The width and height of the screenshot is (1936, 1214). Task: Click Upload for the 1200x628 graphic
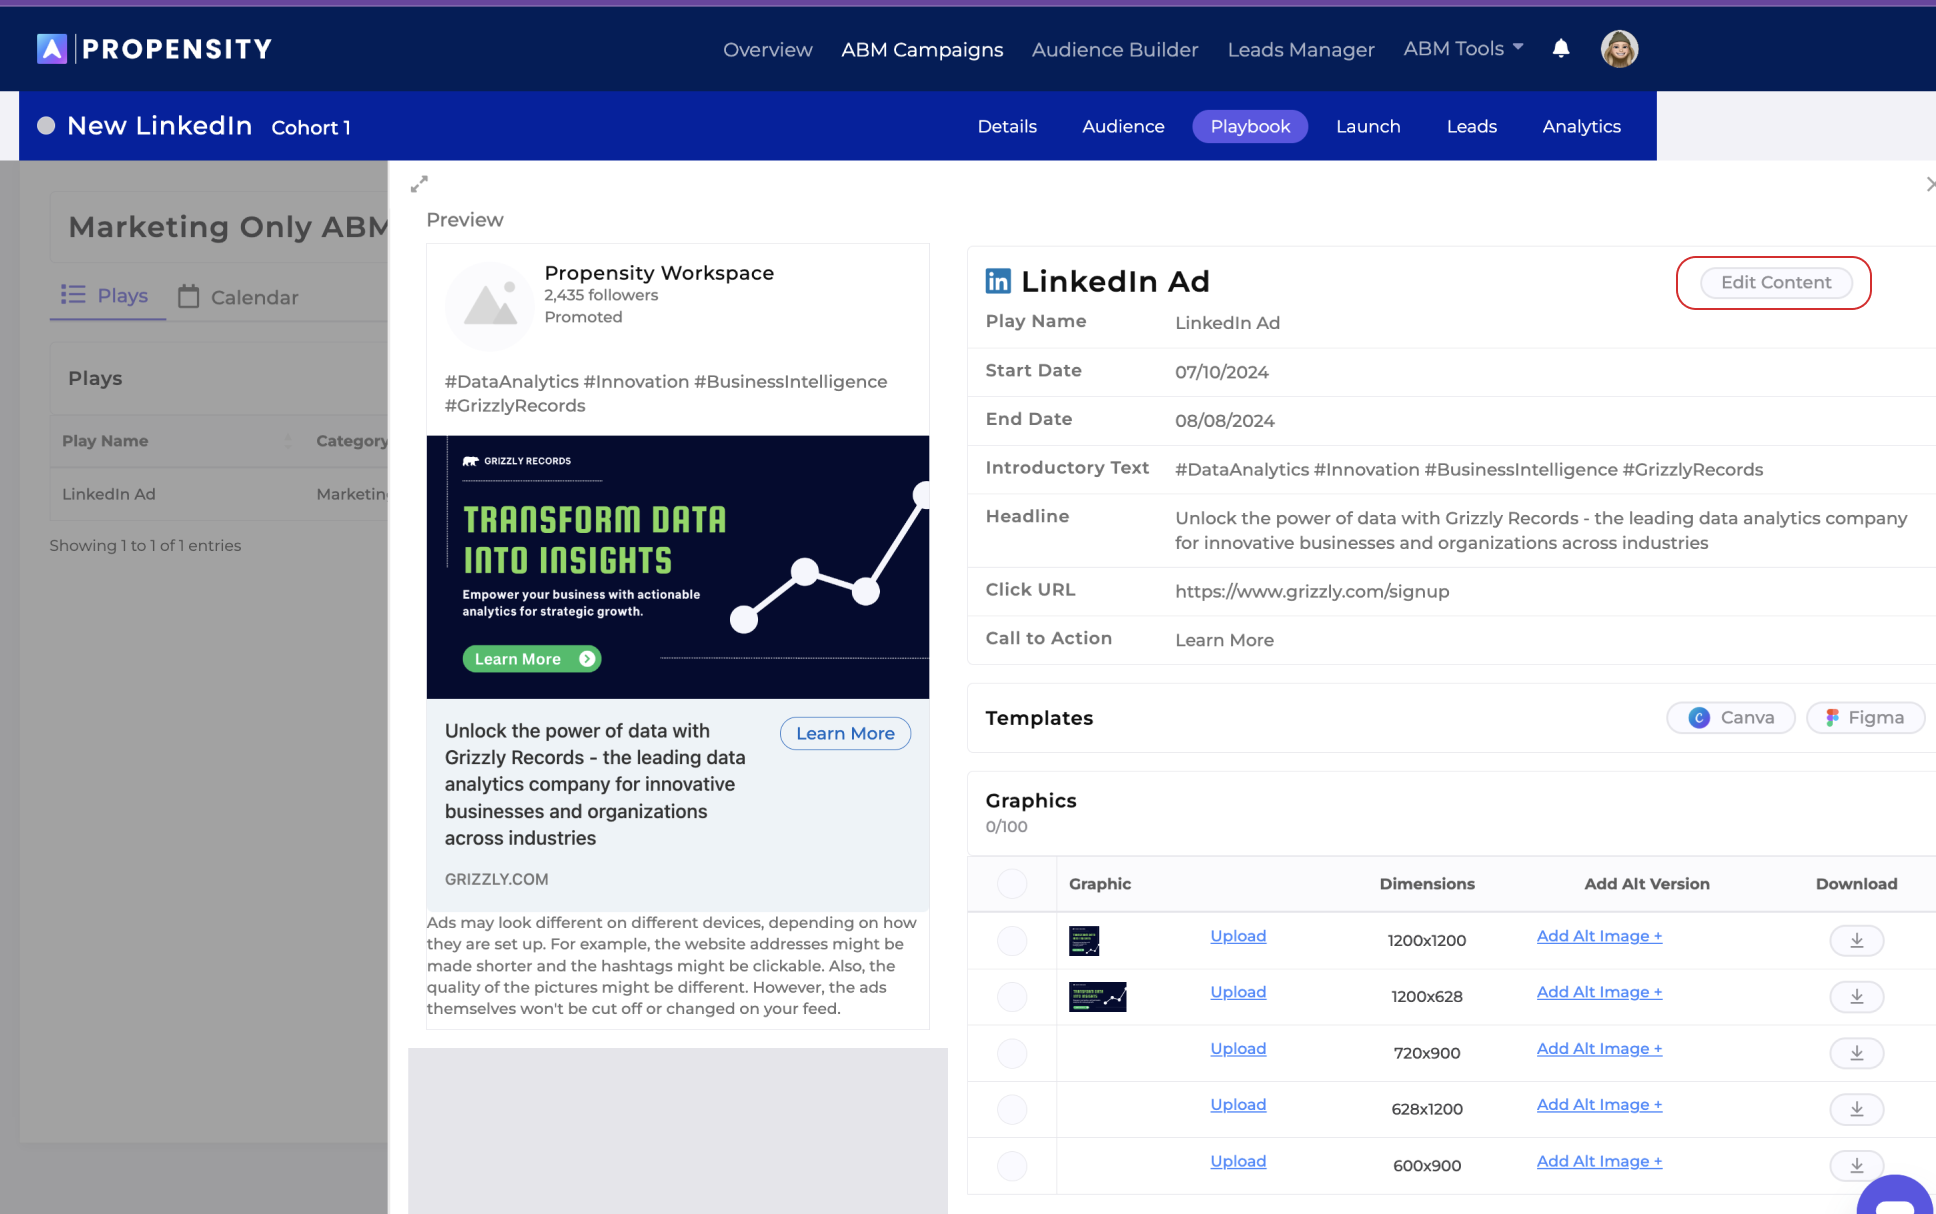coord(1238,992)
